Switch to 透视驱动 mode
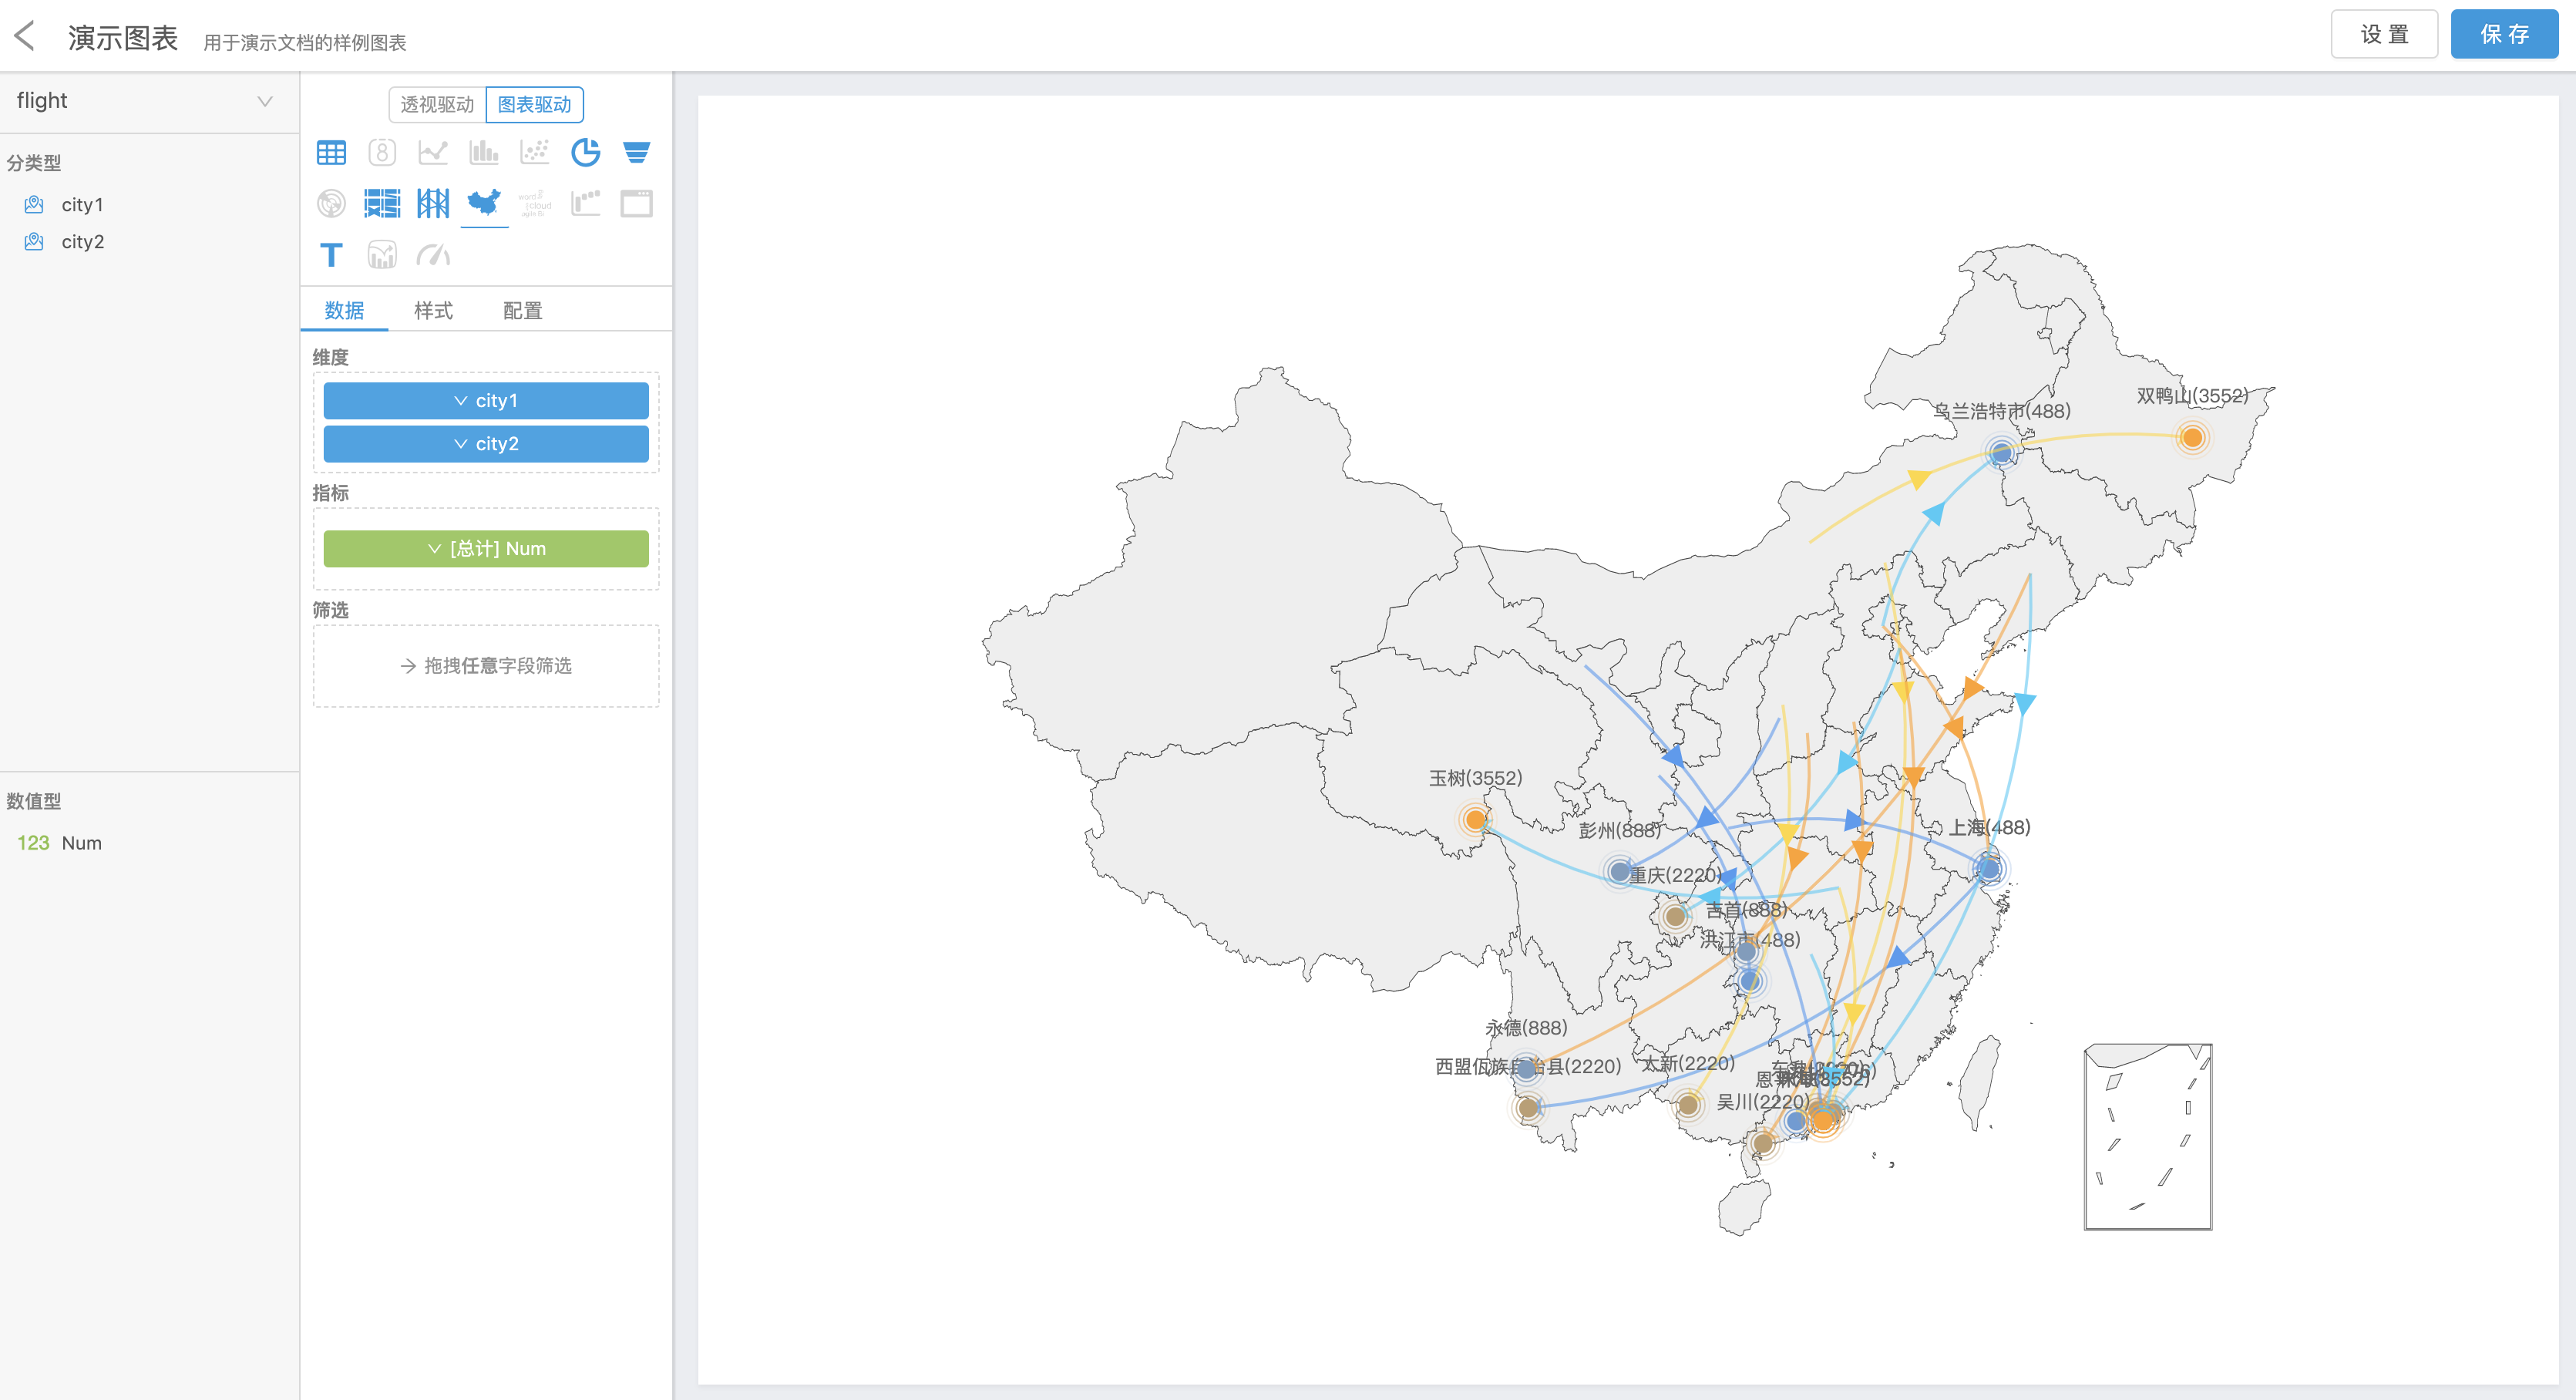This screenshot has width=2576, height=1400. pos(437,104)
